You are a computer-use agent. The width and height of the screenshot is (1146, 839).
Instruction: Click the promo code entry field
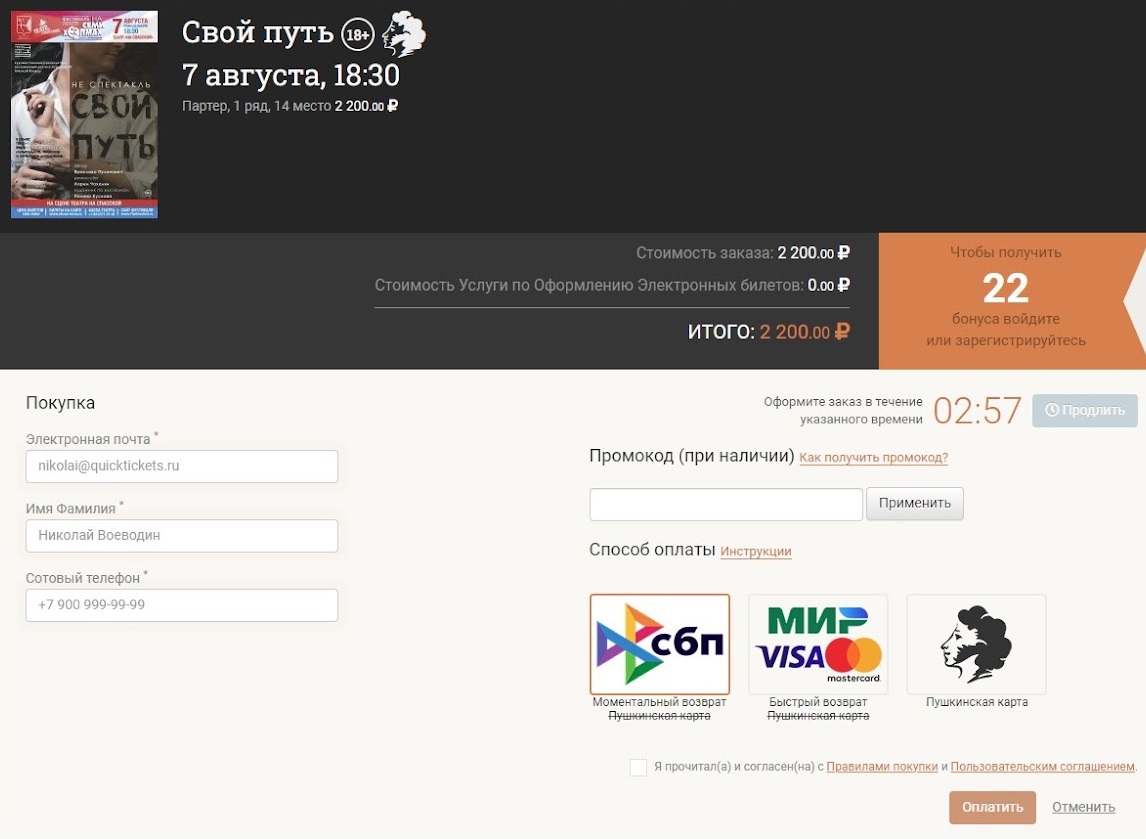726,504
